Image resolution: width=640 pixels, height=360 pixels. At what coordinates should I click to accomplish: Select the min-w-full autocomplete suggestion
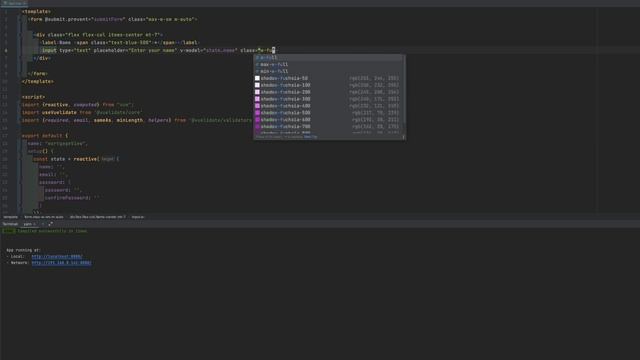(329, 71)
